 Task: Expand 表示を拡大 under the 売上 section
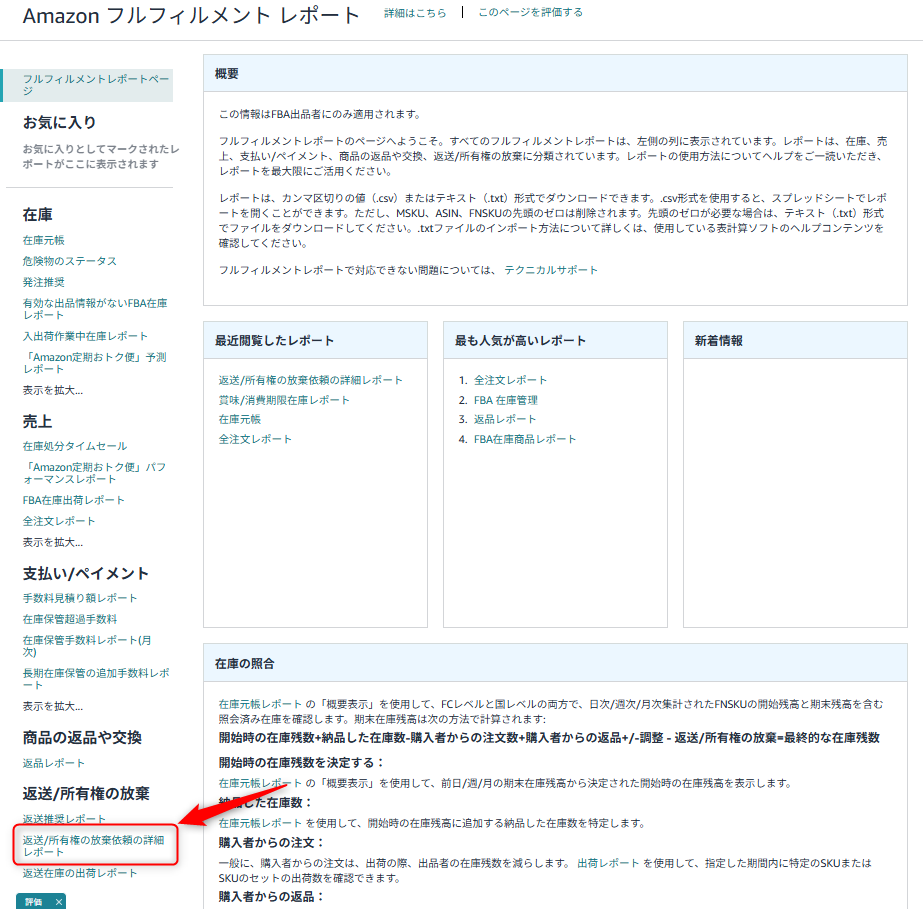pyautogui.click(x=53, y=542)
